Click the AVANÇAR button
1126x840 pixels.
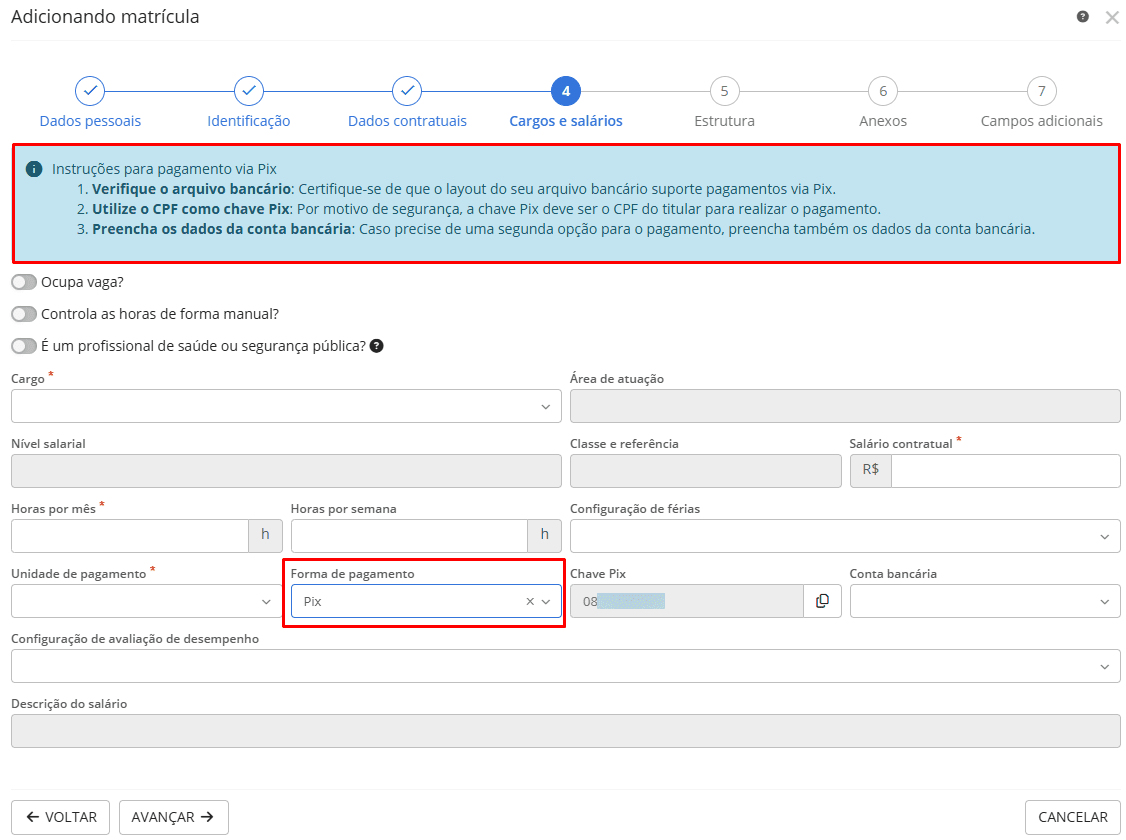[174, 817]
